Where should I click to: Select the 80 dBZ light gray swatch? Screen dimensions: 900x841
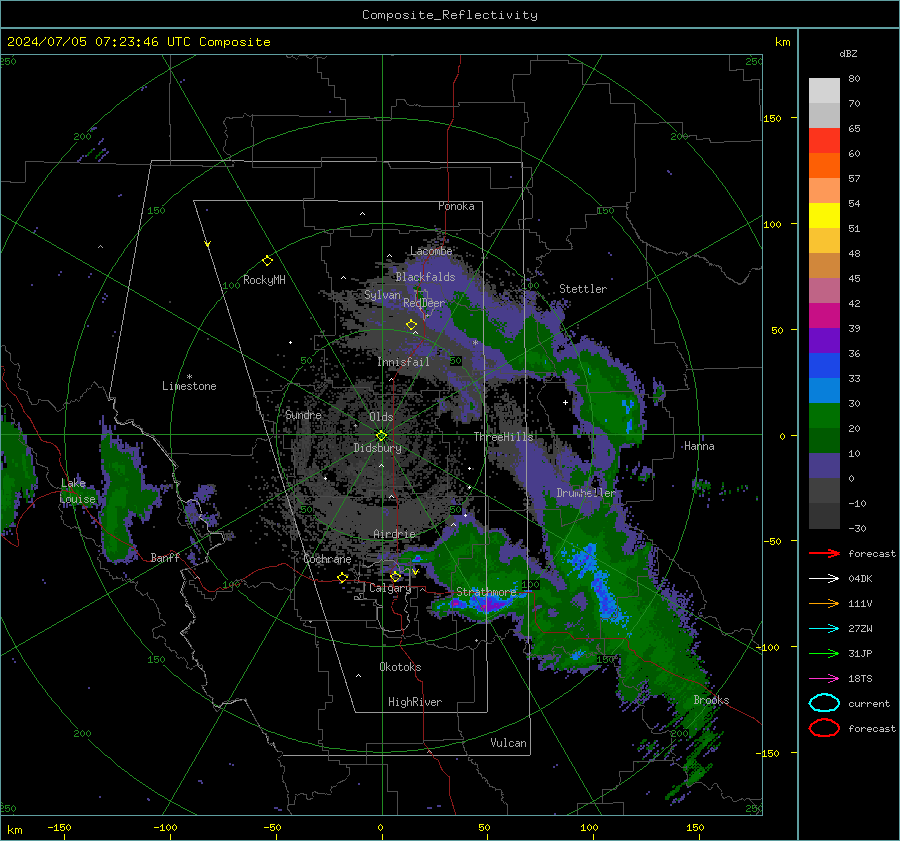[824, 90]
